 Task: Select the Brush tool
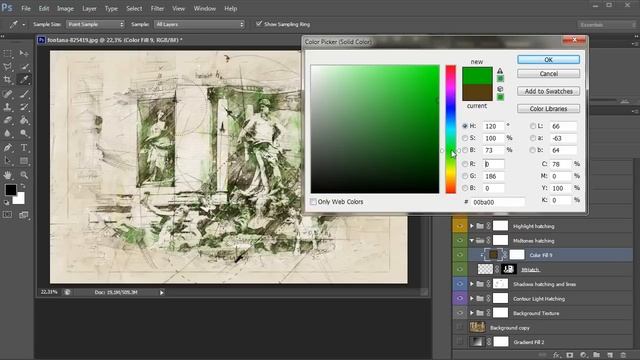pos(24,94)
